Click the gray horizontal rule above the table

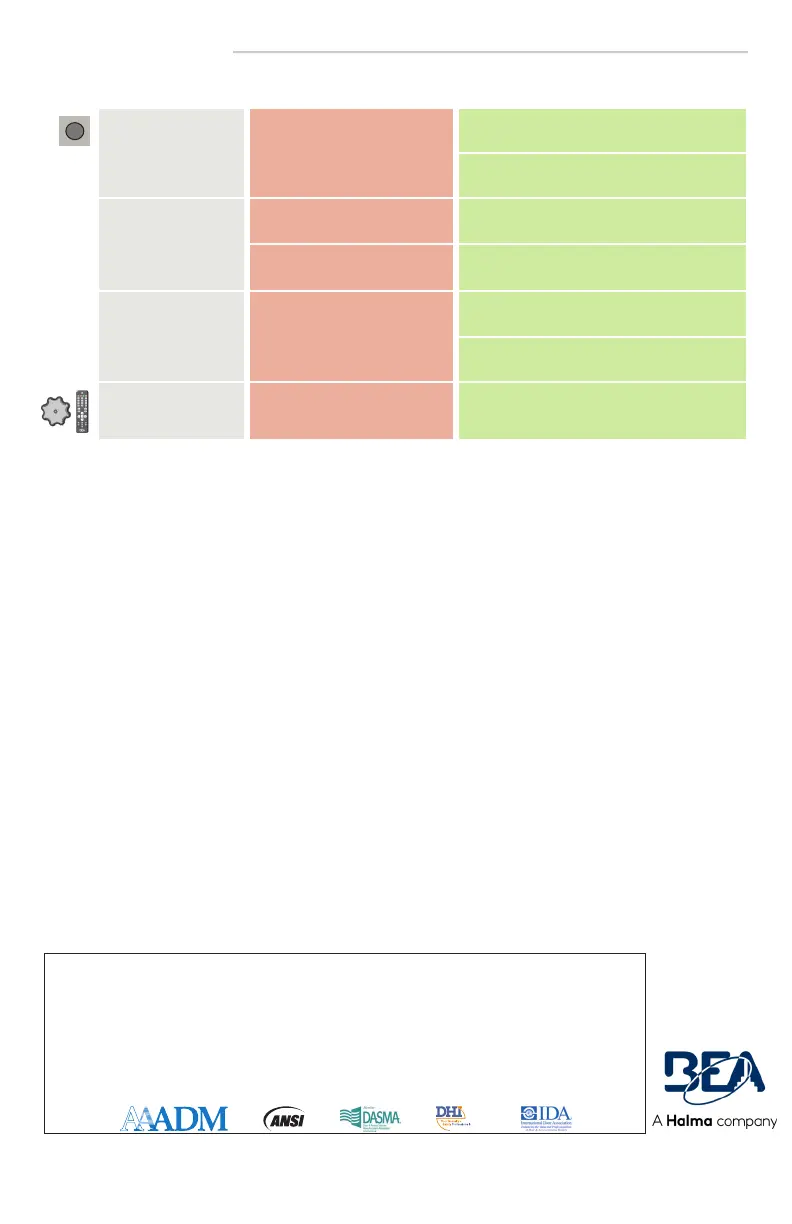pyautogui.click(x=490, y=51)
